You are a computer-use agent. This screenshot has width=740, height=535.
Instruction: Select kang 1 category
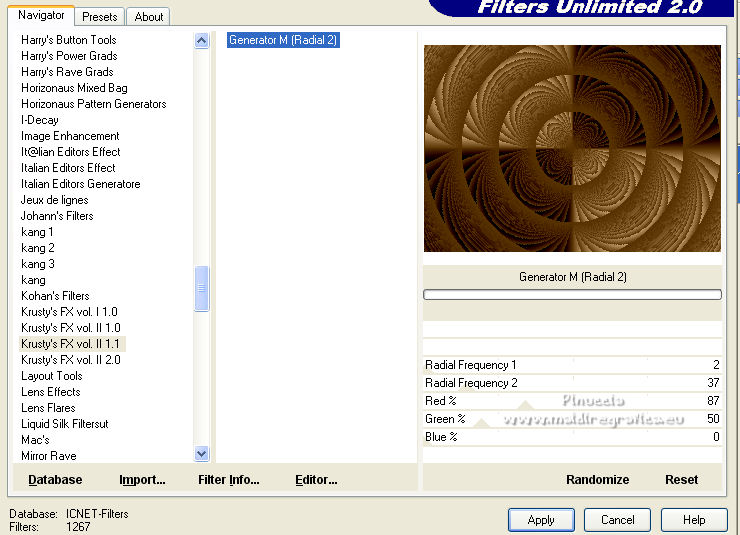[37, 232]
